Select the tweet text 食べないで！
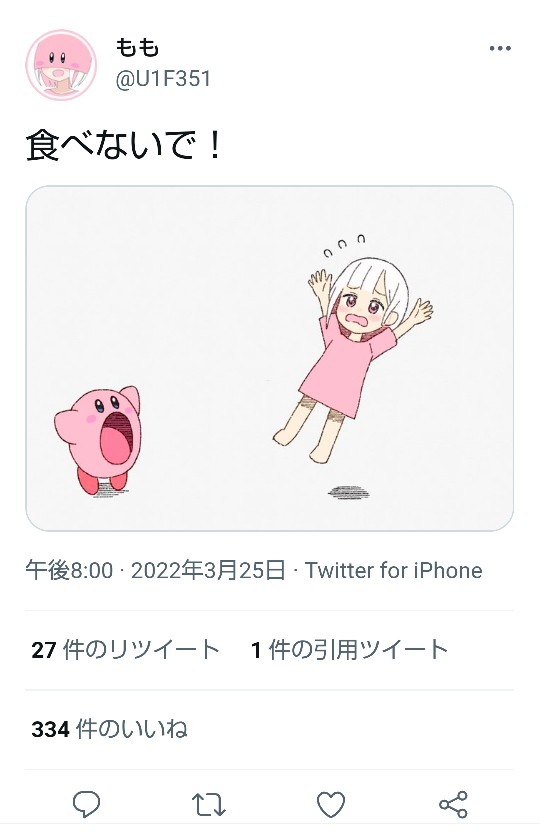Viewport: 540px width, 832px height. 124,145
